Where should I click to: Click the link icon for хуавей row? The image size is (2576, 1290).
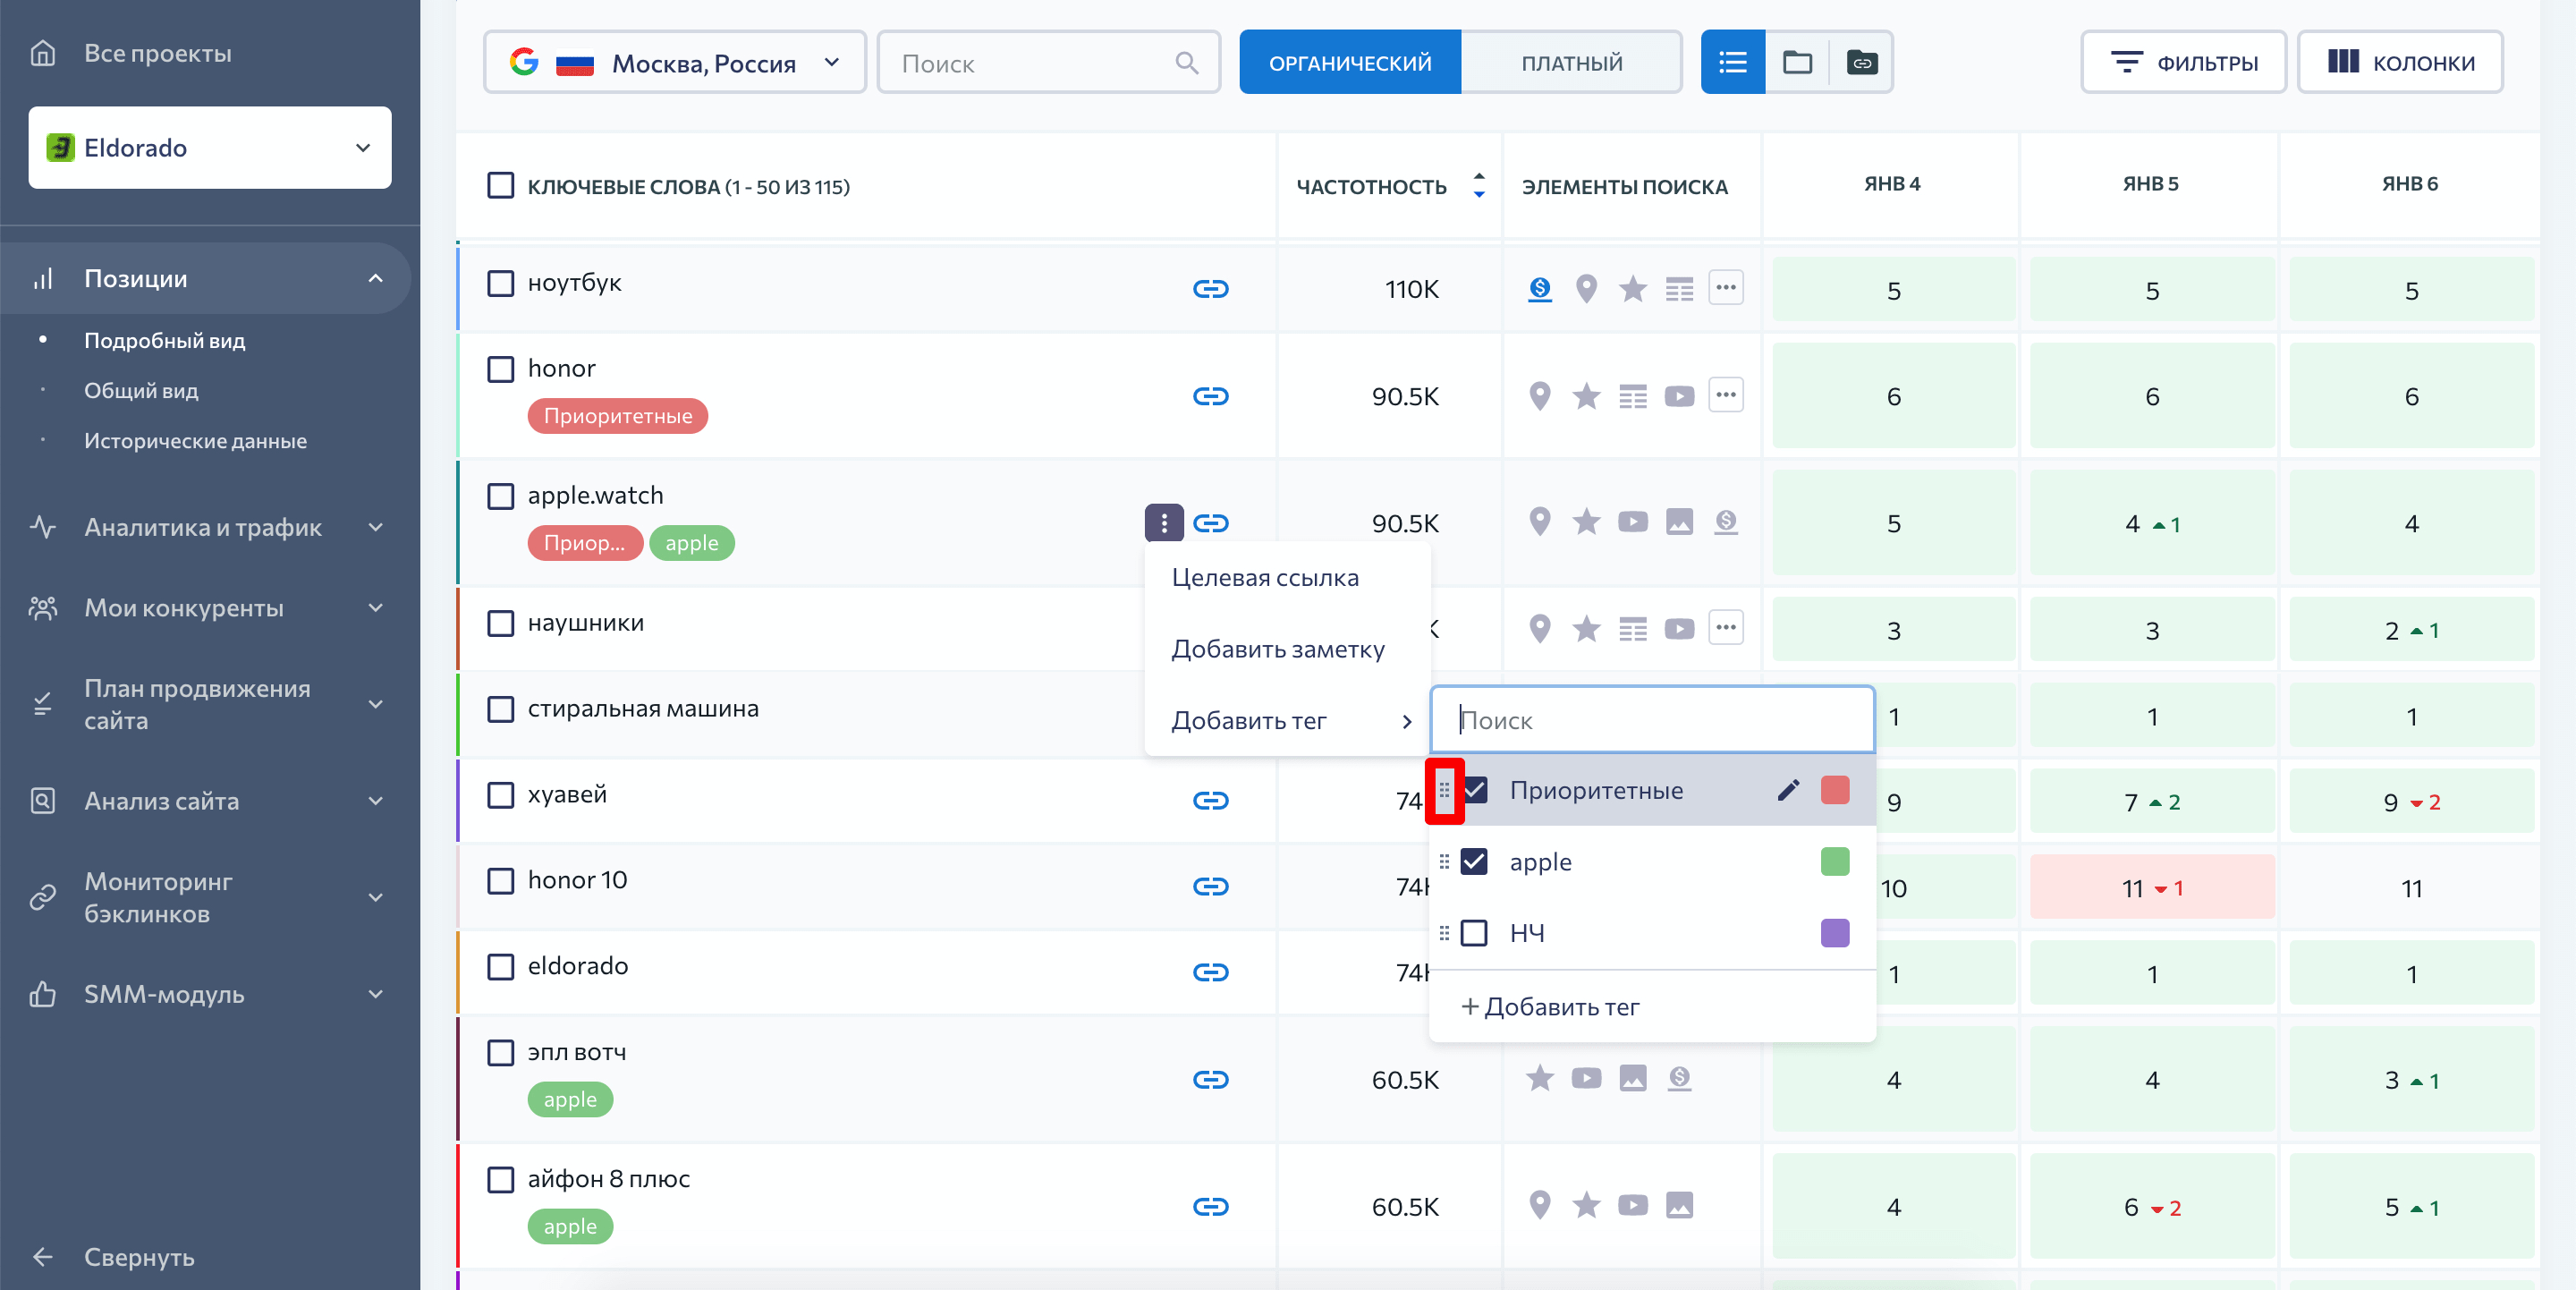coord(1210,800)
